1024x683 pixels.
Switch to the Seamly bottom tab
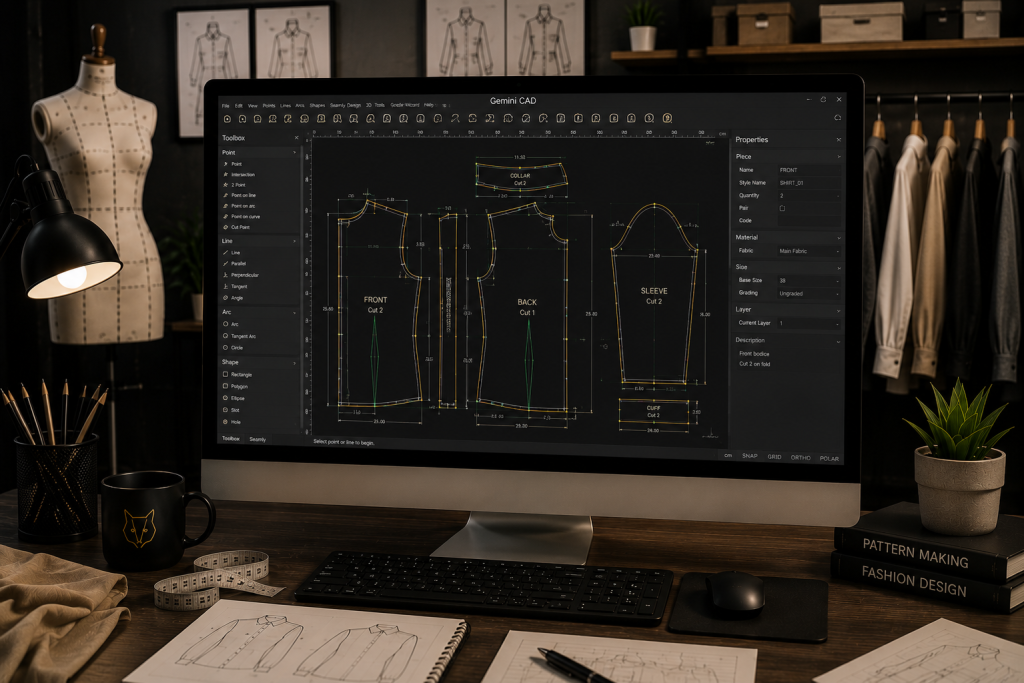(257, 439)
